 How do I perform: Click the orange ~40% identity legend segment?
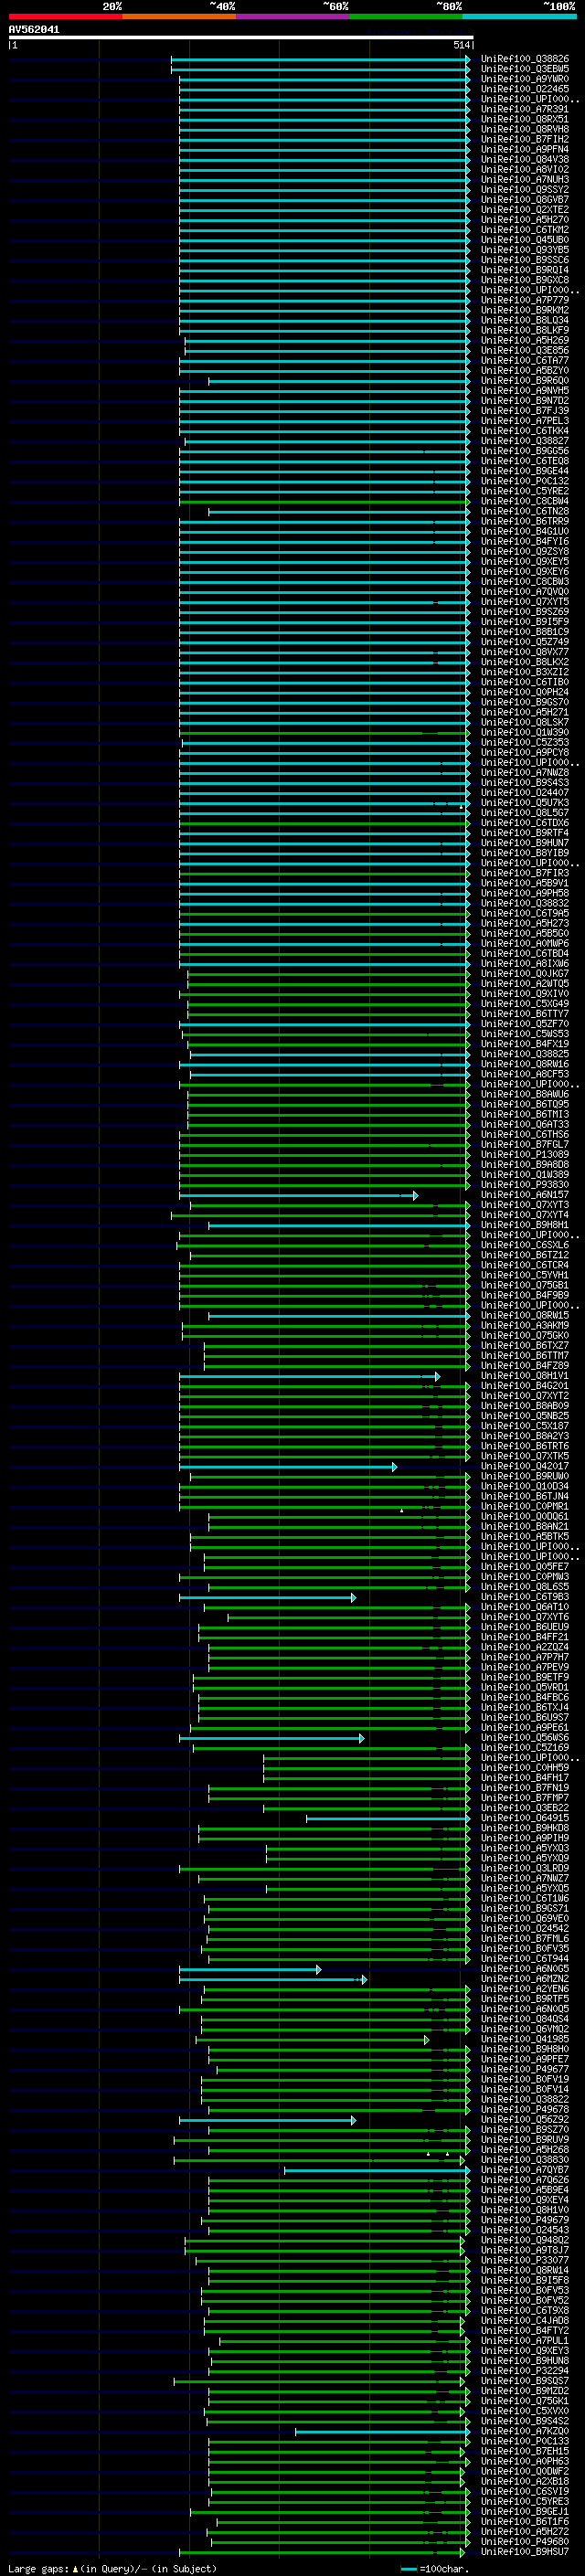pos(179,16)
